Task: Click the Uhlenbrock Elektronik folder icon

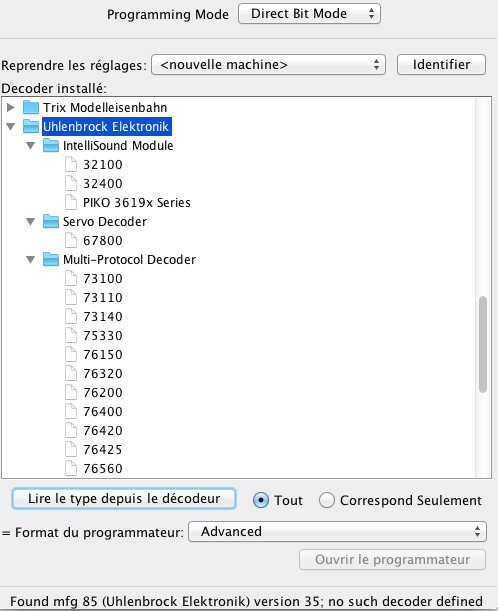Action: tap(31, 126)
